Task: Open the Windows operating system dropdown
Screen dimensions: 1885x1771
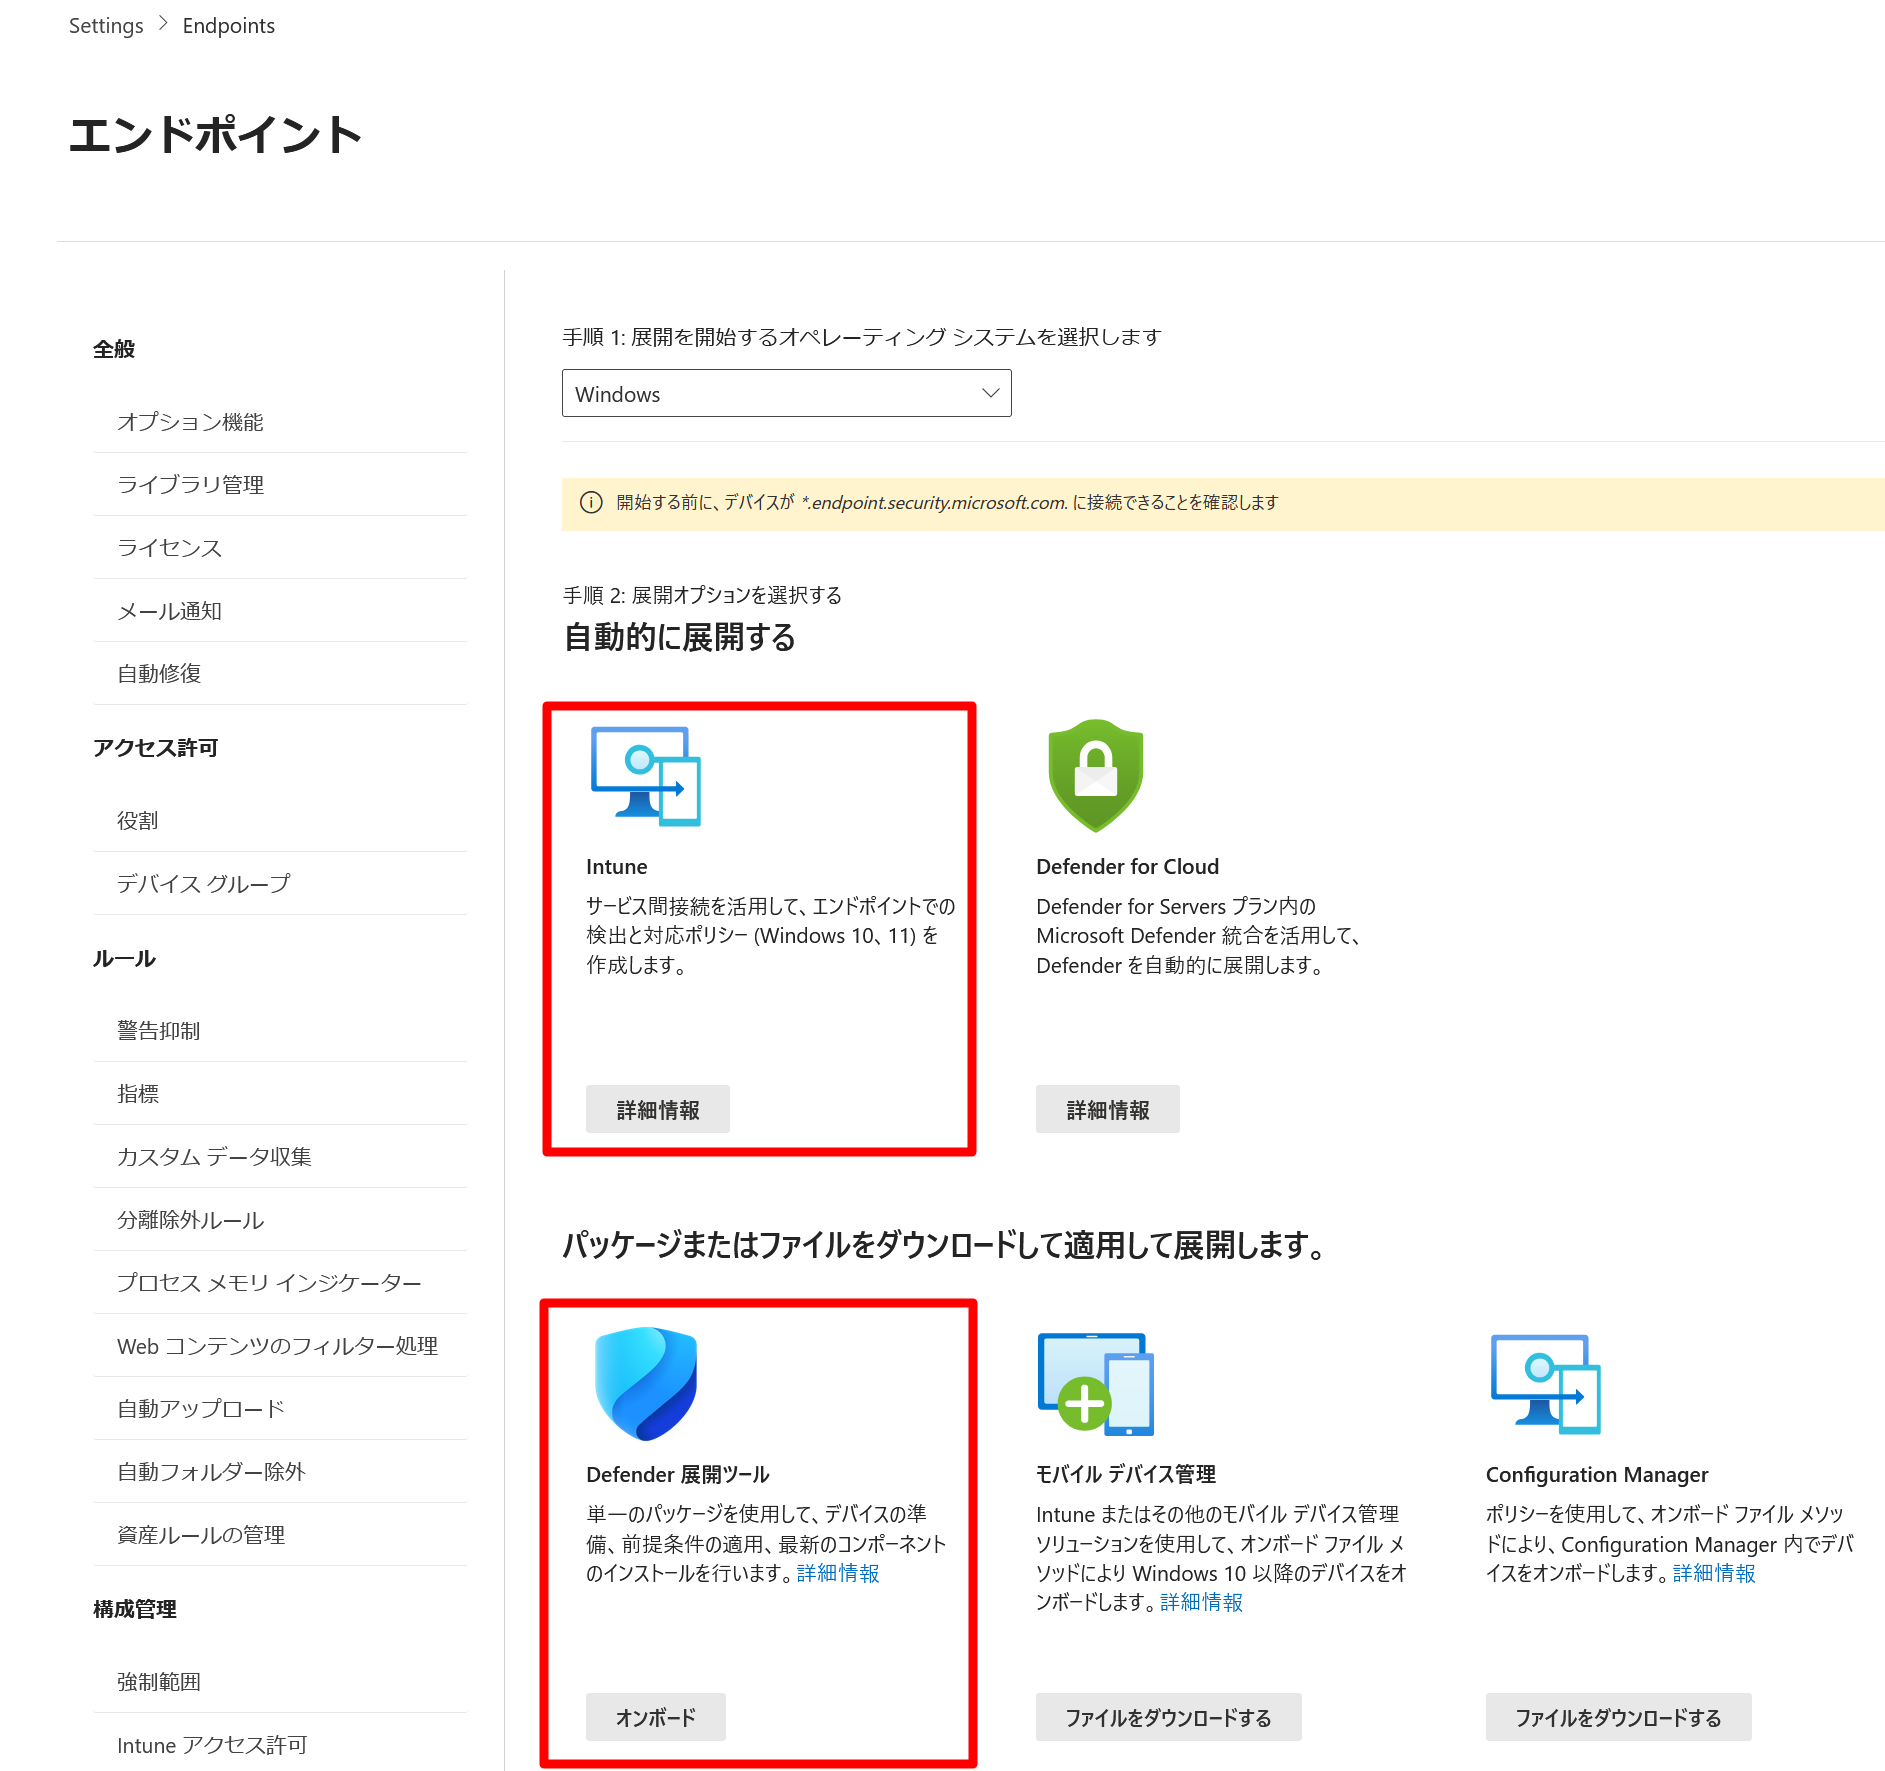Action: pos(786,394)
